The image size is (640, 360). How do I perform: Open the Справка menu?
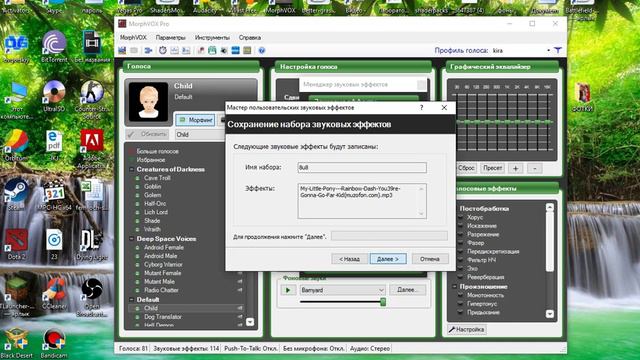250,38
